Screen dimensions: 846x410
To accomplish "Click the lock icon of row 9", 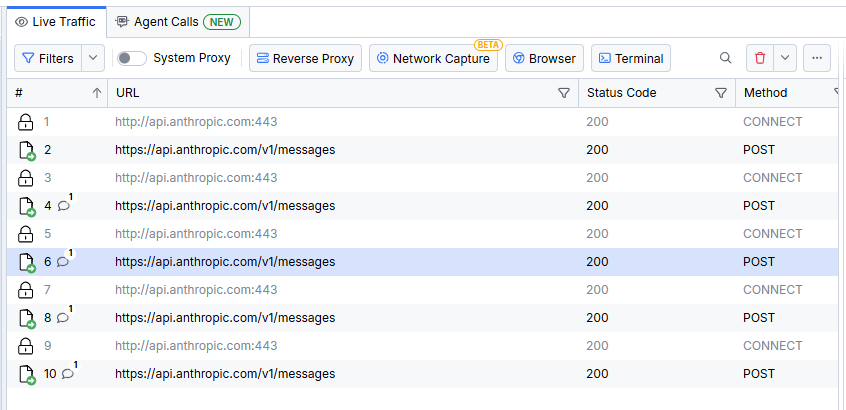I will 25,346.
